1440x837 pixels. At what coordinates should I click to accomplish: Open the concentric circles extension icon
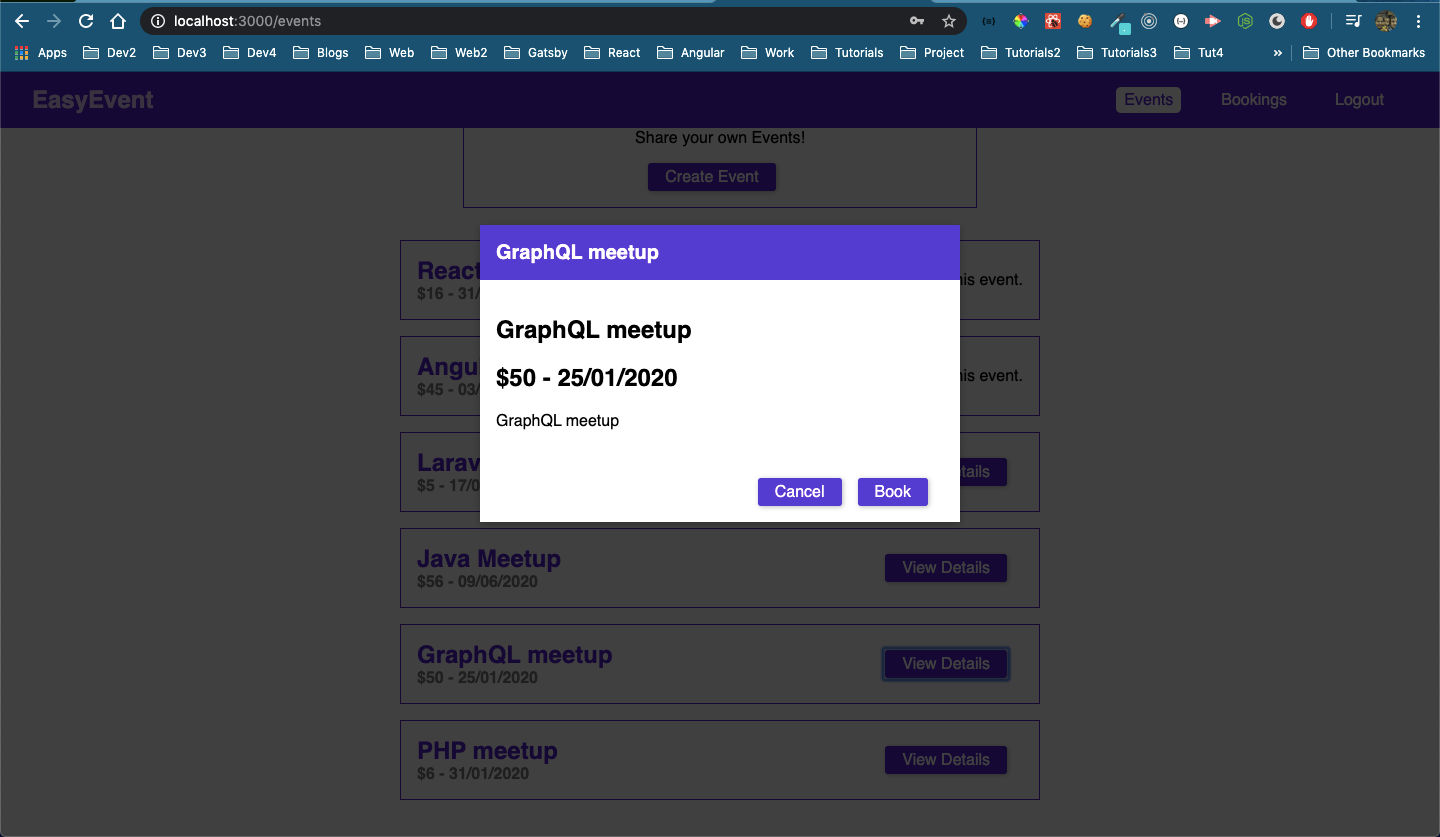point(1149,21)
